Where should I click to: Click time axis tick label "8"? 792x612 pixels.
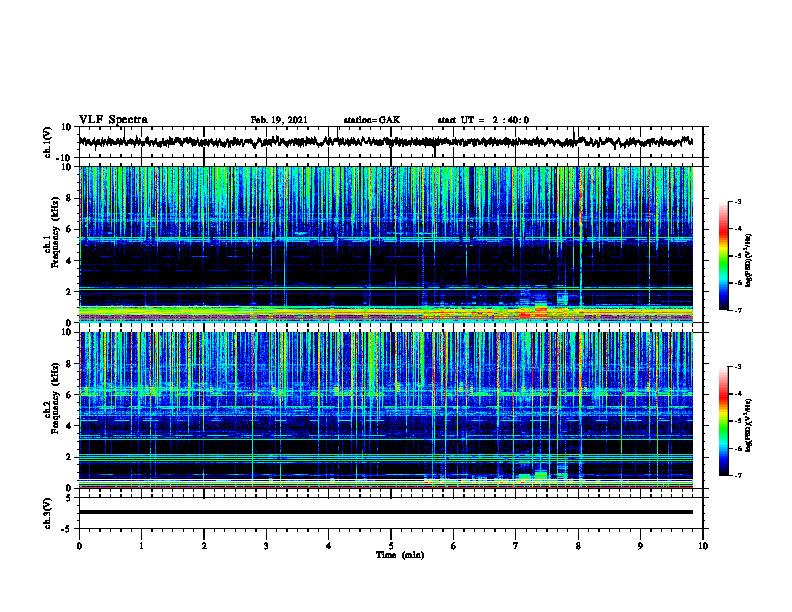pyautogui.click(x=578, y=546)
